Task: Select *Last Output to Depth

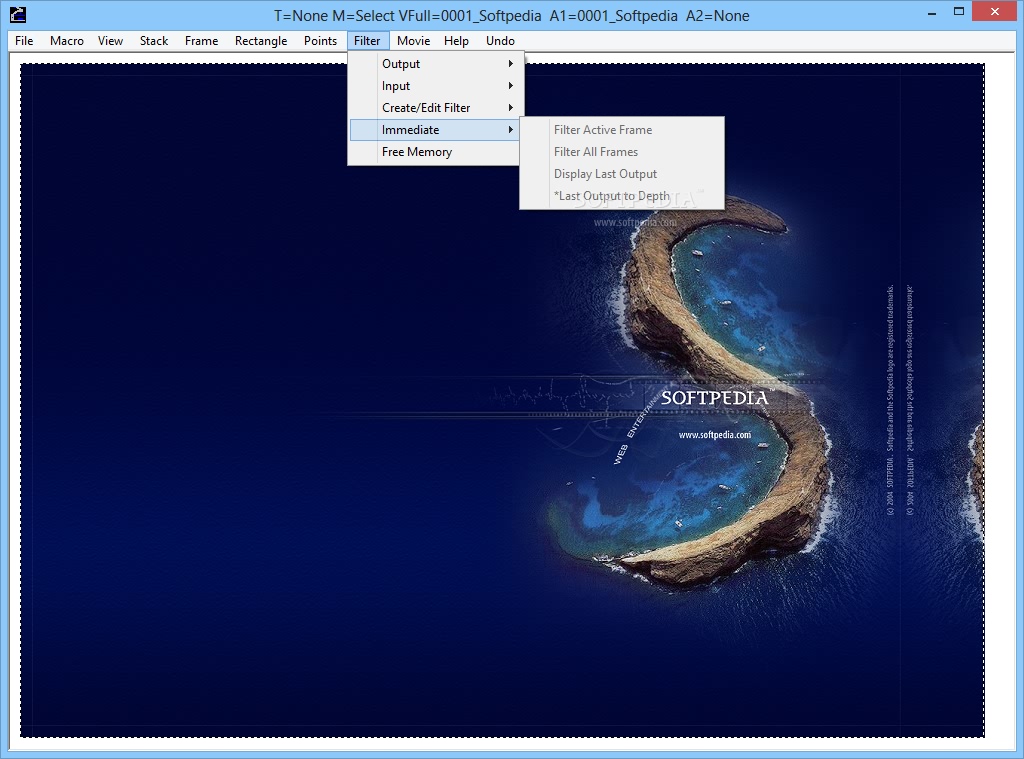Action: pos(622,196)
